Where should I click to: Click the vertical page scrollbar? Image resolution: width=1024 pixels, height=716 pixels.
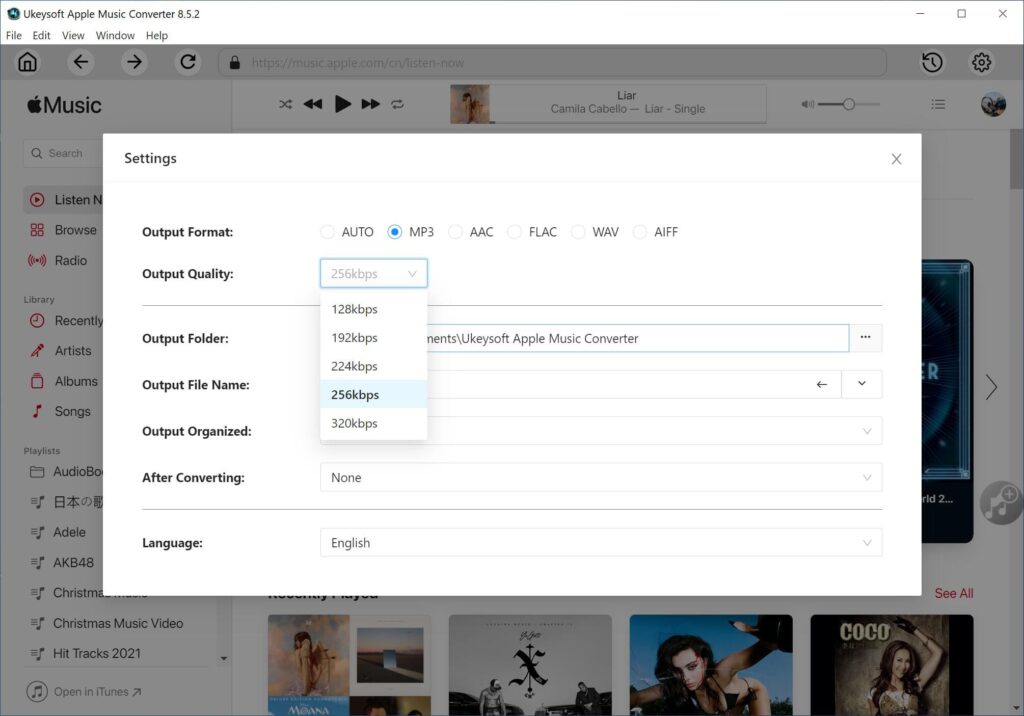pyautogui.click(x=1017, y=157)
